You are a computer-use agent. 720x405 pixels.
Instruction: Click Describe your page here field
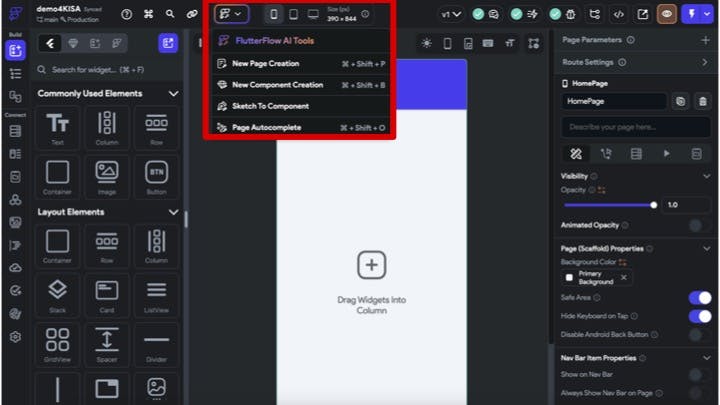[x=636, y=127]
